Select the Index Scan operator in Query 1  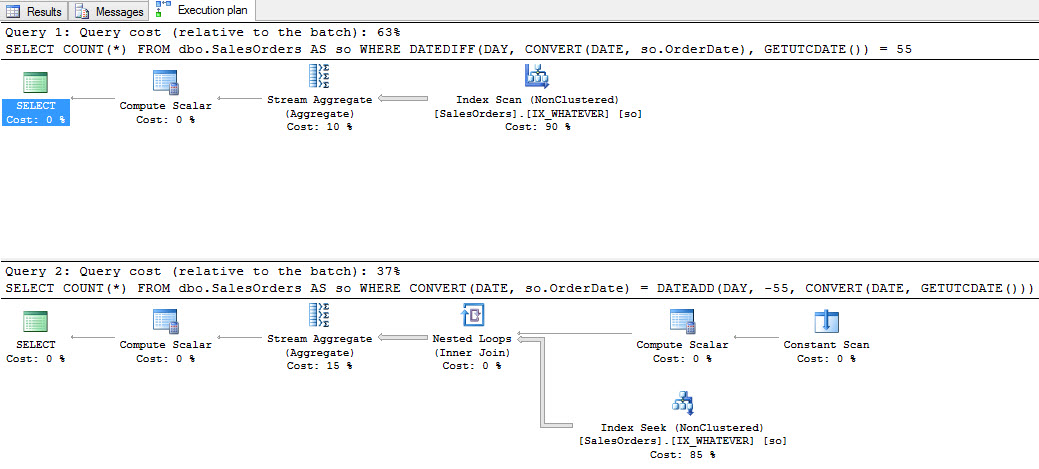(x=537, y=78)
